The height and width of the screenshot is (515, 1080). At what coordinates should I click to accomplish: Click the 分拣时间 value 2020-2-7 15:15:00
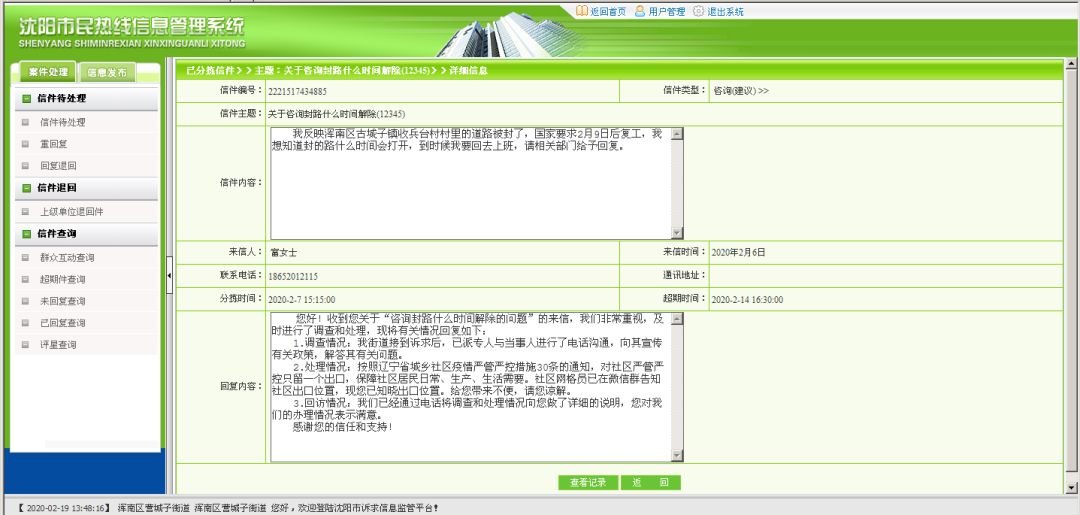[301, 299]
